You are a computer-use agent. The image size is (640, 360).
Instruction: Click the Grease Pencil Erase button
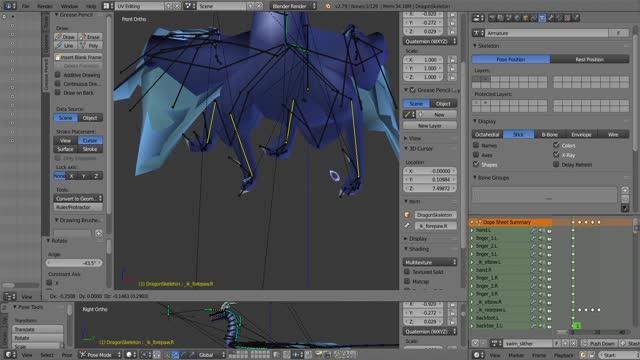tap(90, 37)
